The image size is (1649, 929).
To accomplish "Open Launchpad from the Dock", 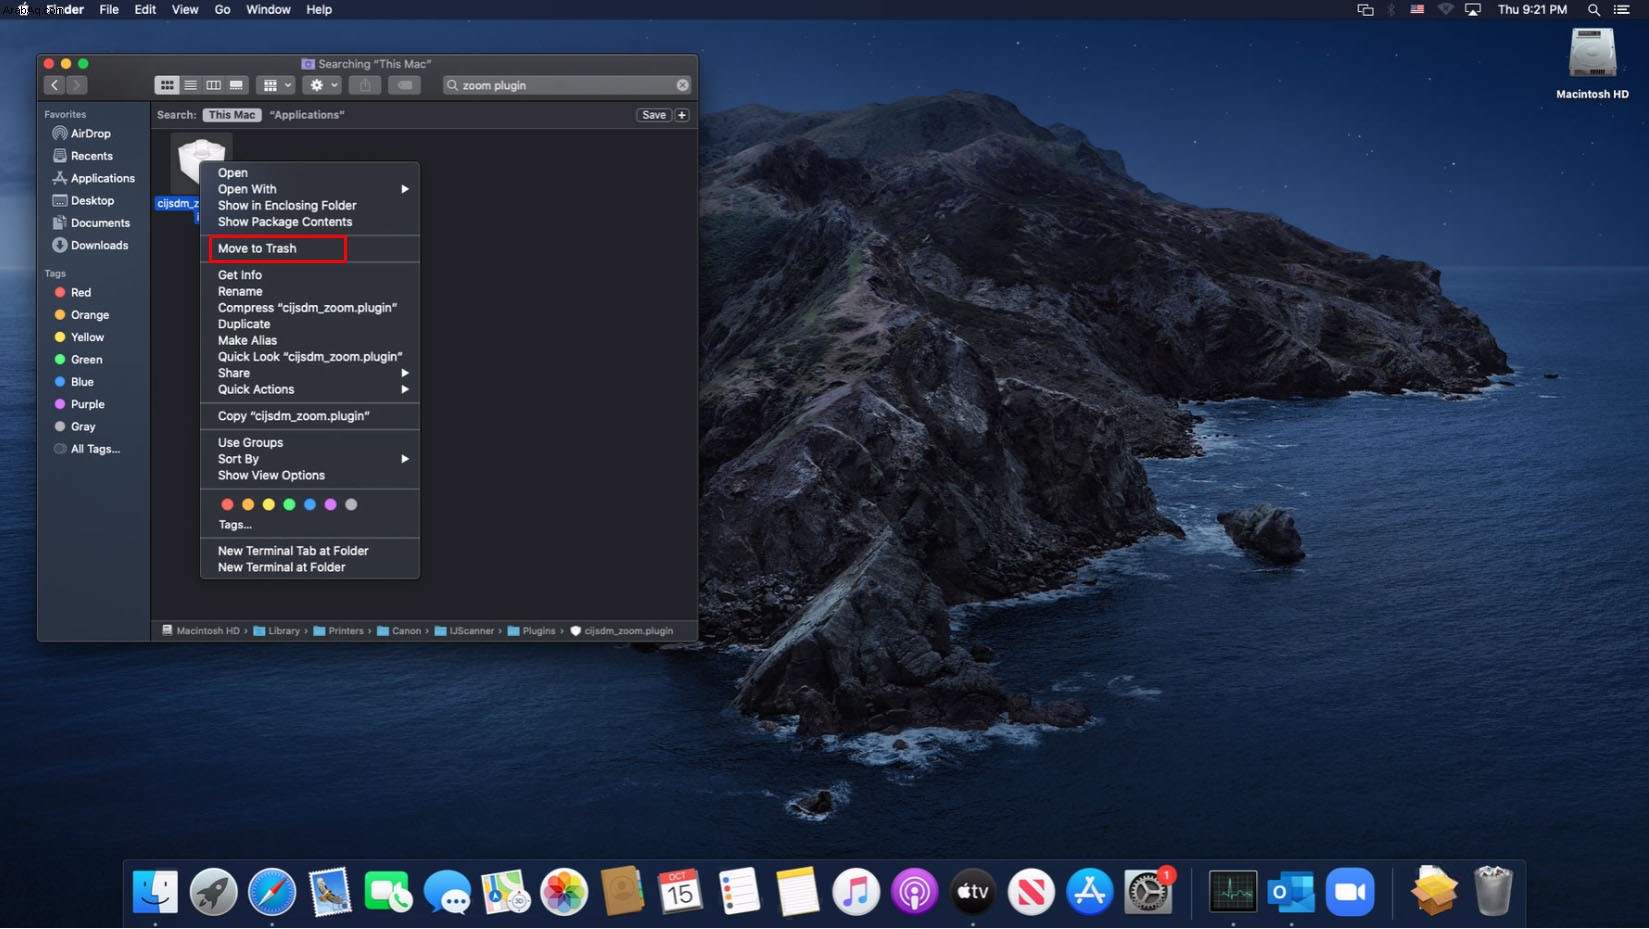I will coord(213,892).
